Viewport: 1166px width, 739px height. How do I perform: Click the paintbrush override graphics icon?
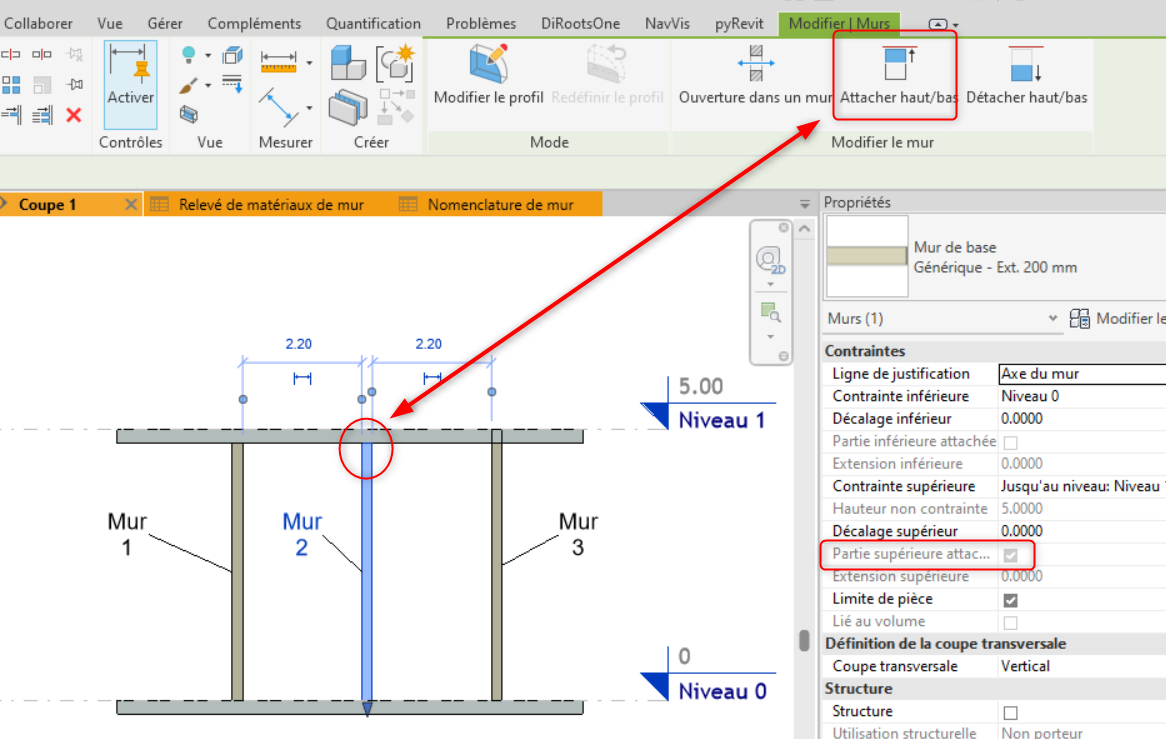(x=189, y=85)
